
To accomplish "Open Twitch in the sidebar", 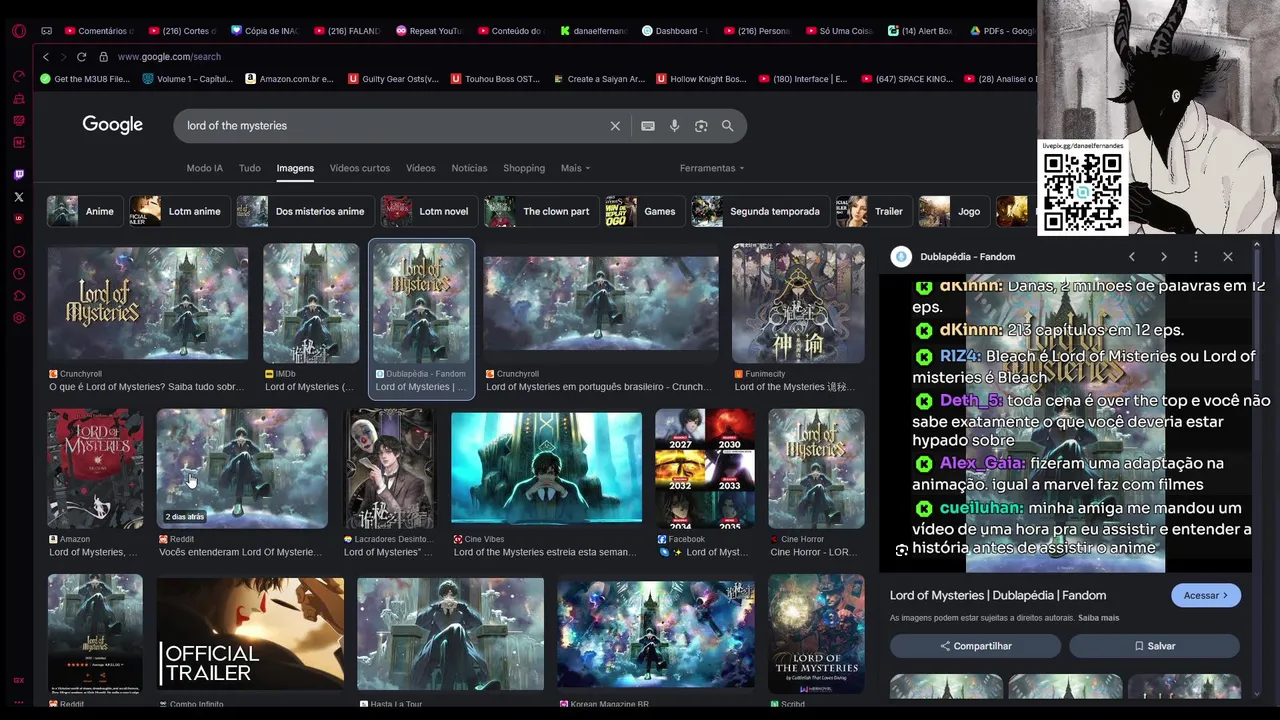I will (x=18, y=175).
